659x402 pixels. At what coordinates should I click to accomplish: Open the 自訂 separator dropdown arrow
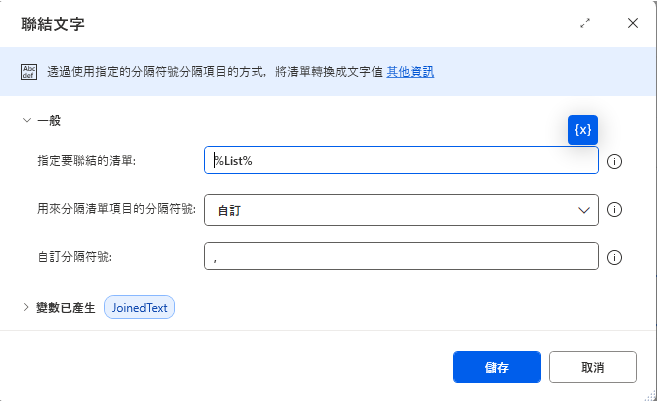(x=583, y=210)
